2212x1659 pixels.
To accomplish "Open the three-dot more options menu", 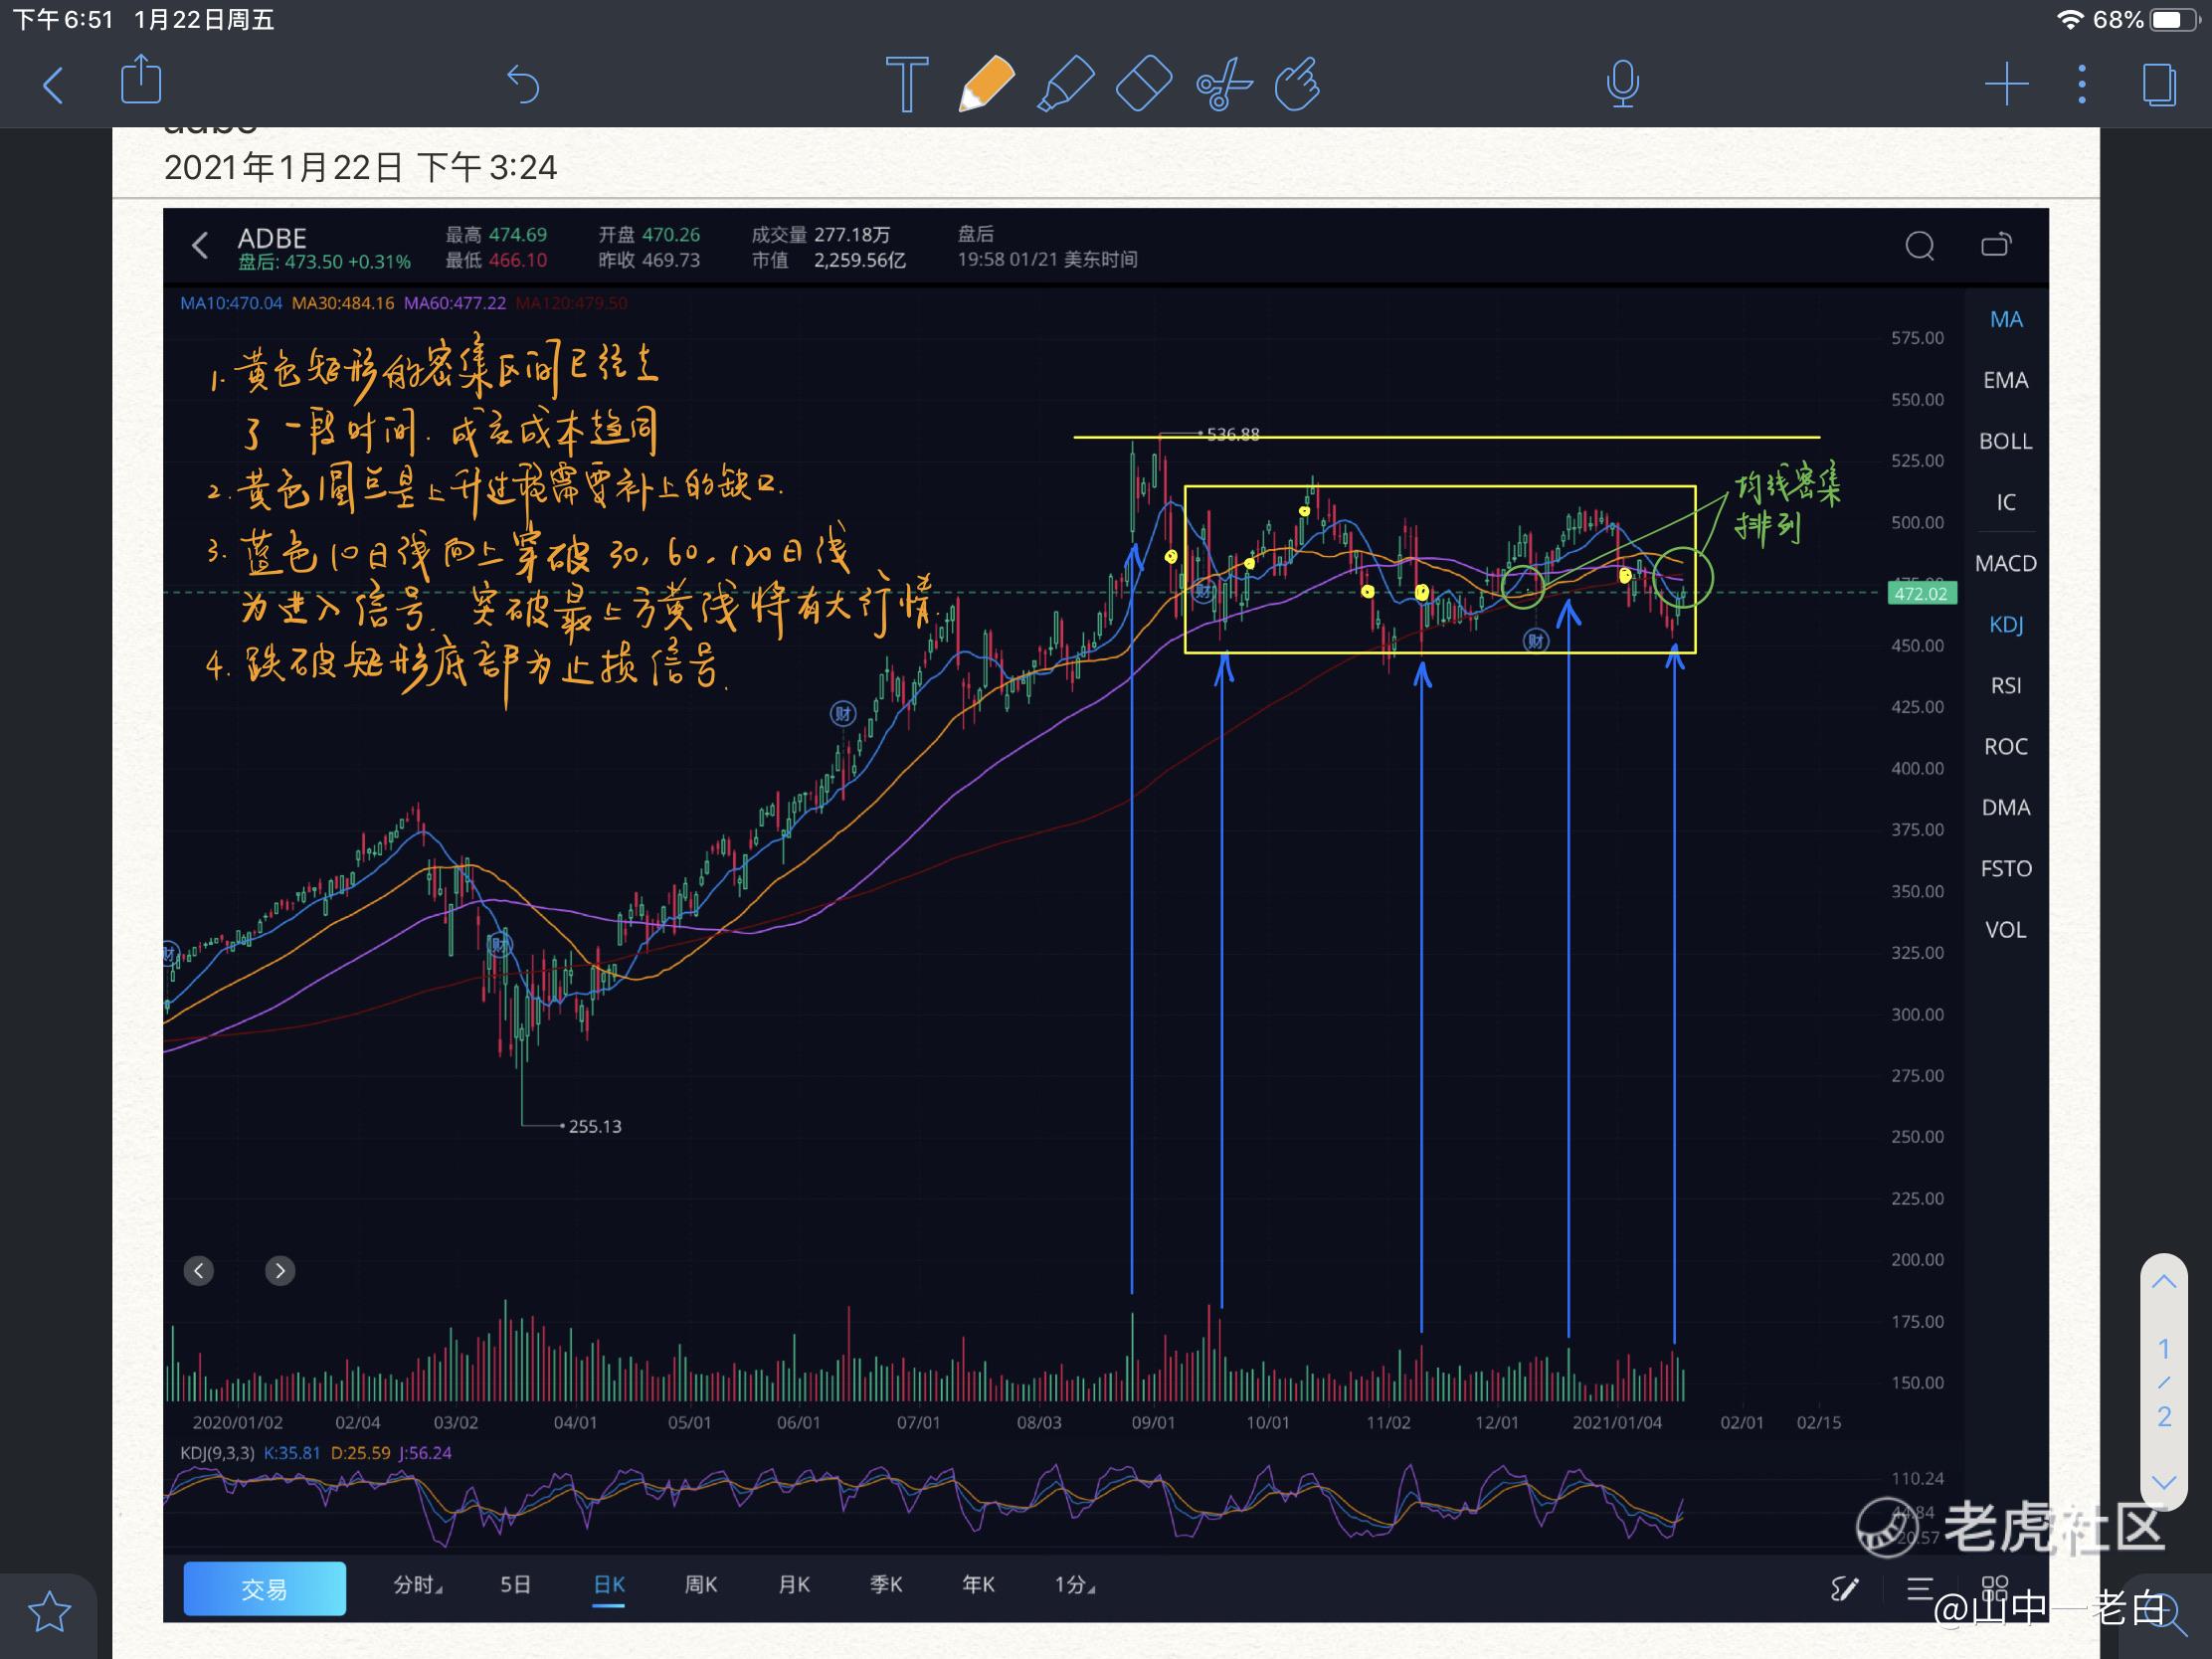I will (x=2082, y=84).
